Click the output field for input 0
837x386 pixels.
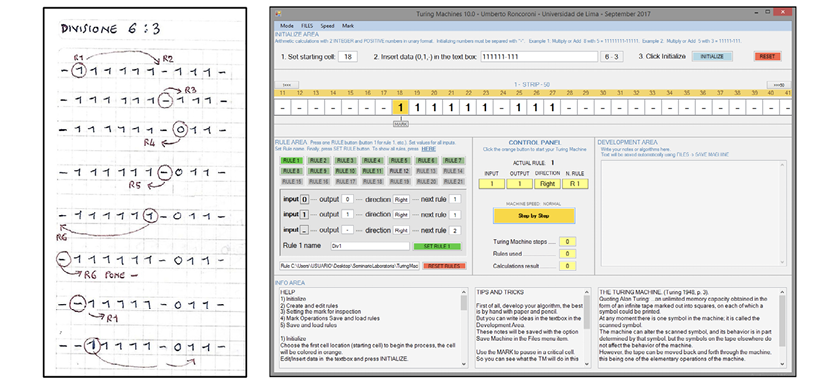(349, 199)
